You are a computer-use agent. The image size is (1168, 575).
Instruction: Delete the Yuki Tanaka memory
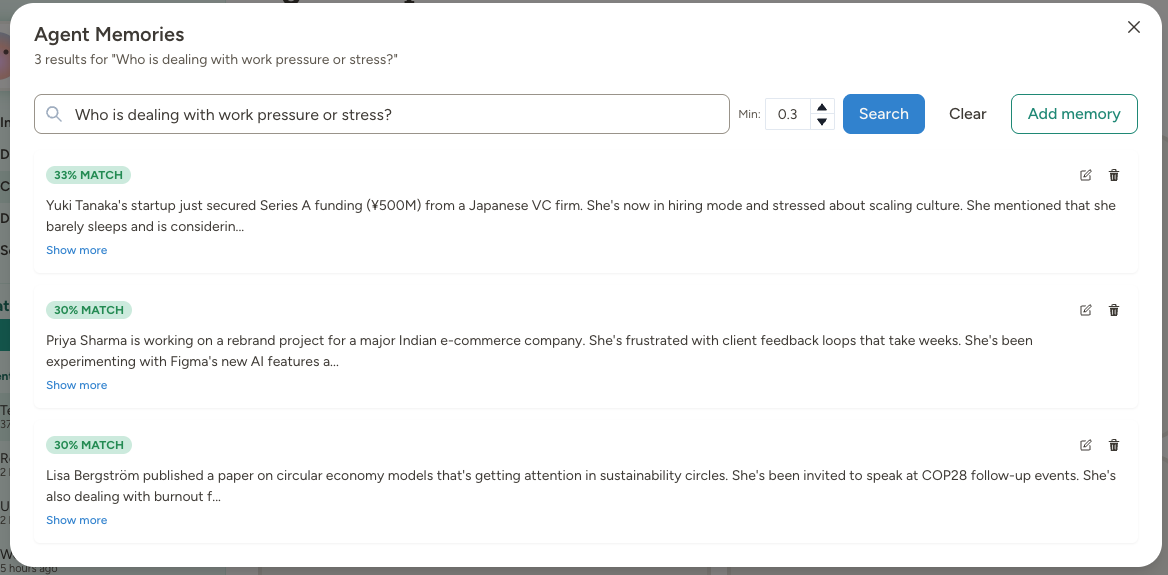(x=1114, y=175)
